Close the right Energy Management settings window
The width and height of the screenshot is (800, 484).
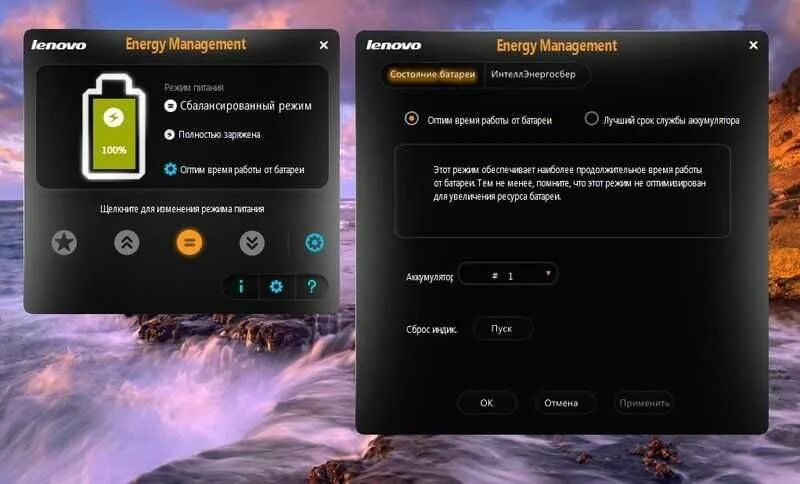tap(753, 45)
